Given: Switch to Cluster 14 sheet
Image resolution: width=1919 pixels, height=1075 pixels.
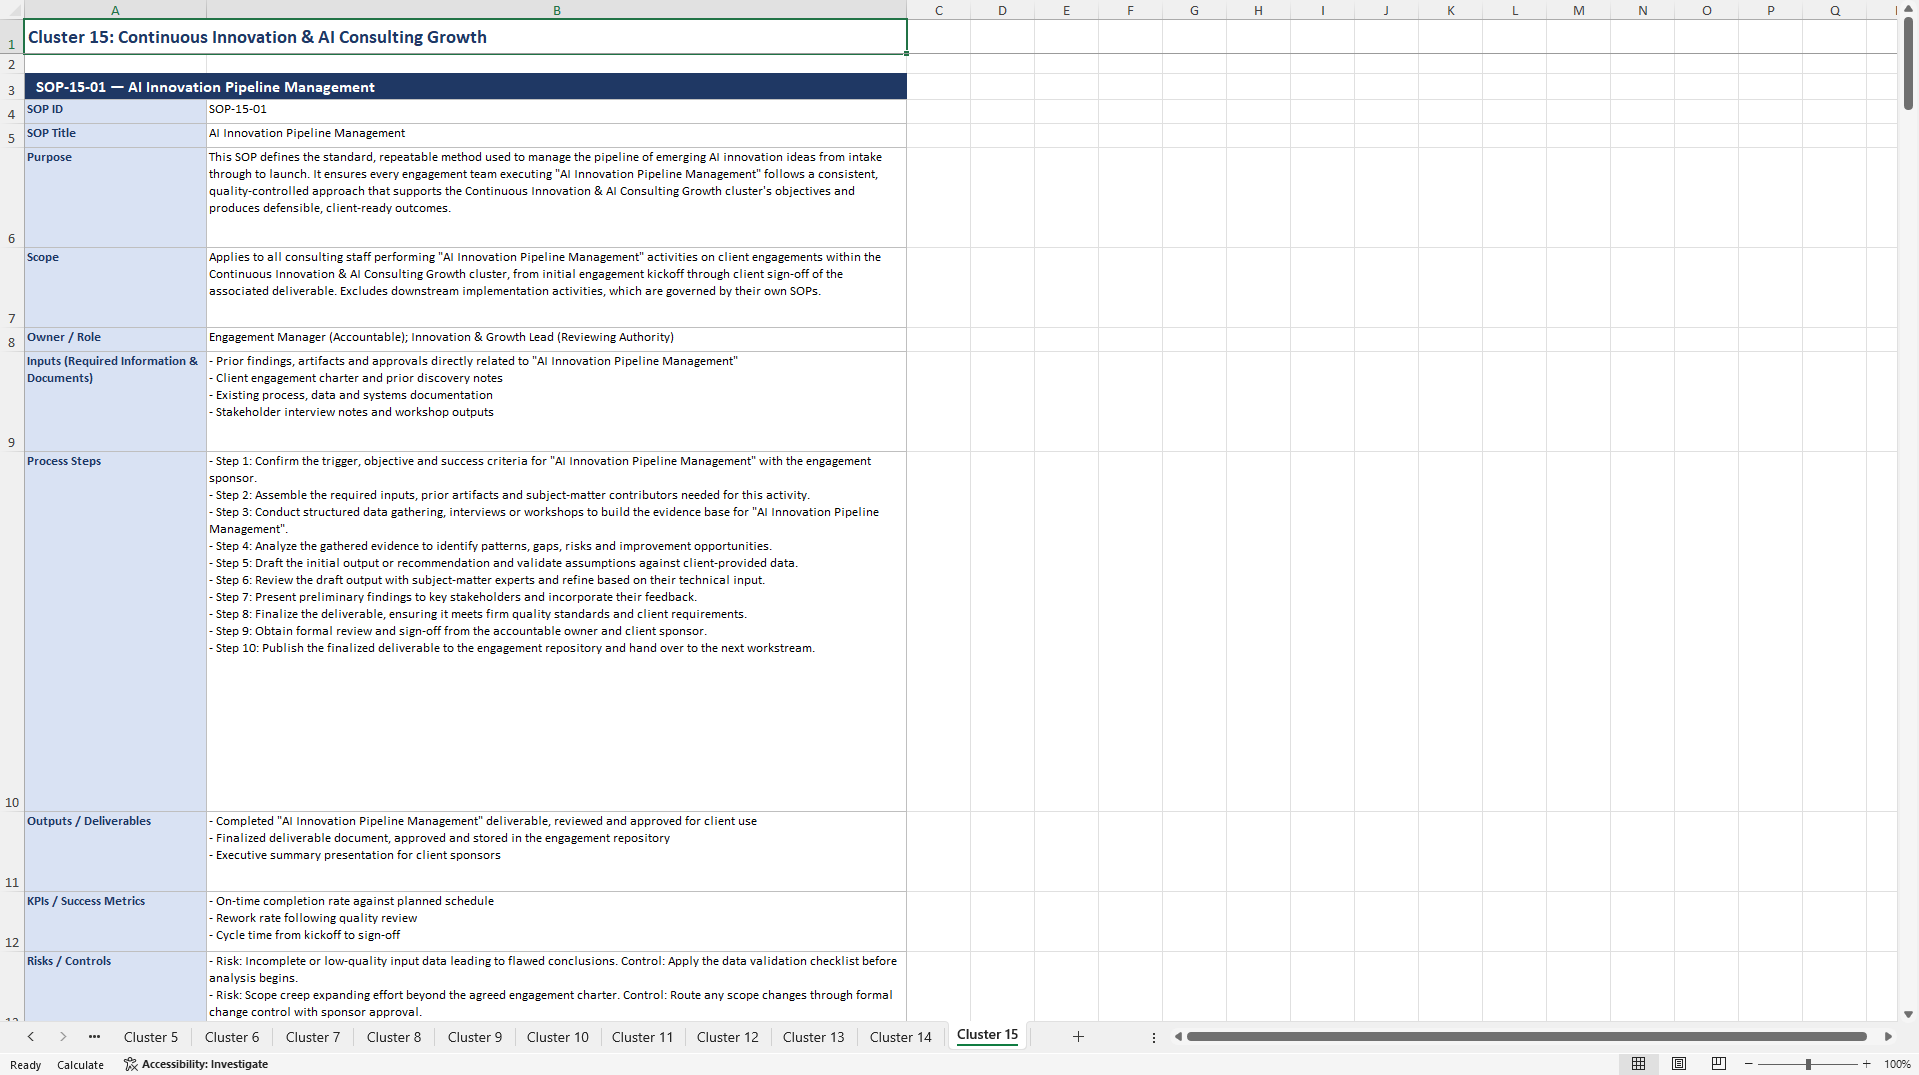Looking at the screenshot, I should click(901, 1037).
